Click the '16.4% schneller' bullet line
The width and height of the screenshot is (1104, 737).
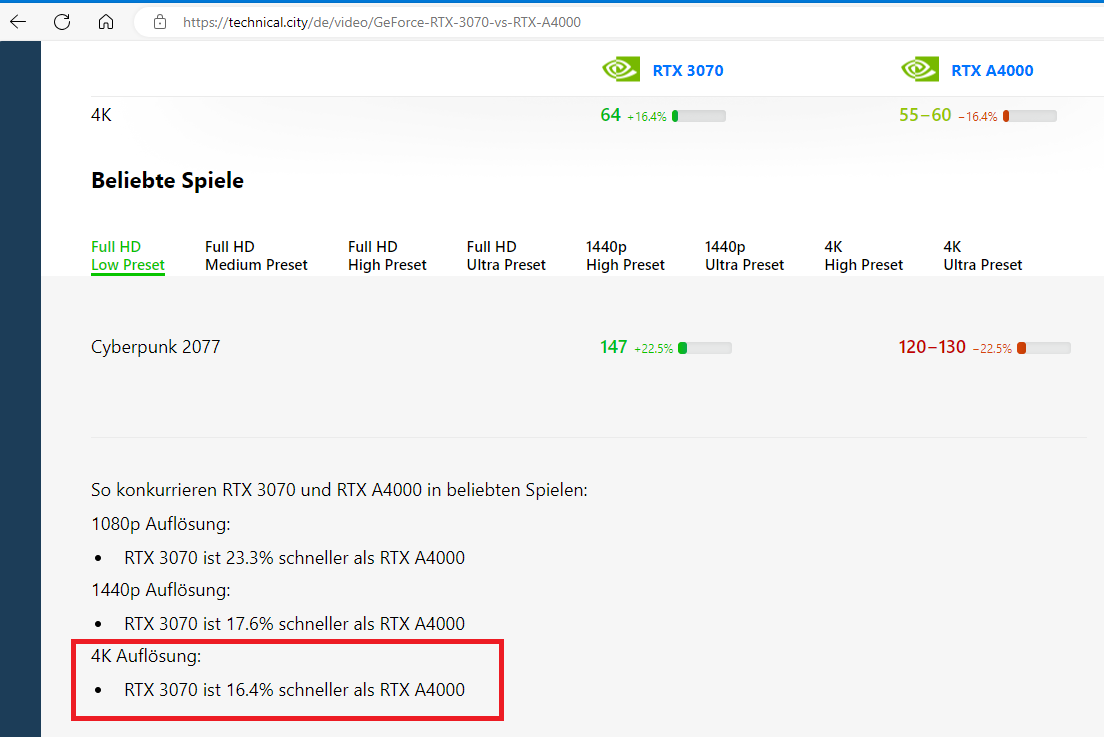coord(294,690)
